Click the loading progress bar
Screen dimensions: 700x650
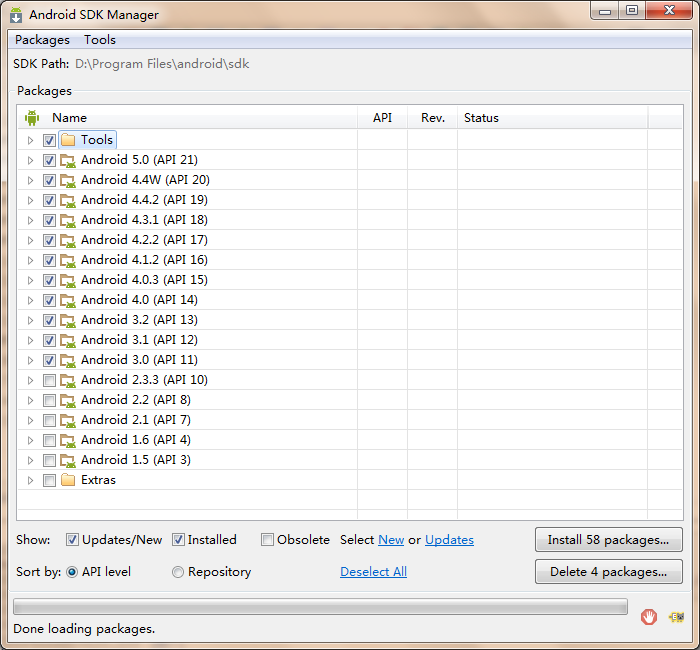click(x=320, y=607)
